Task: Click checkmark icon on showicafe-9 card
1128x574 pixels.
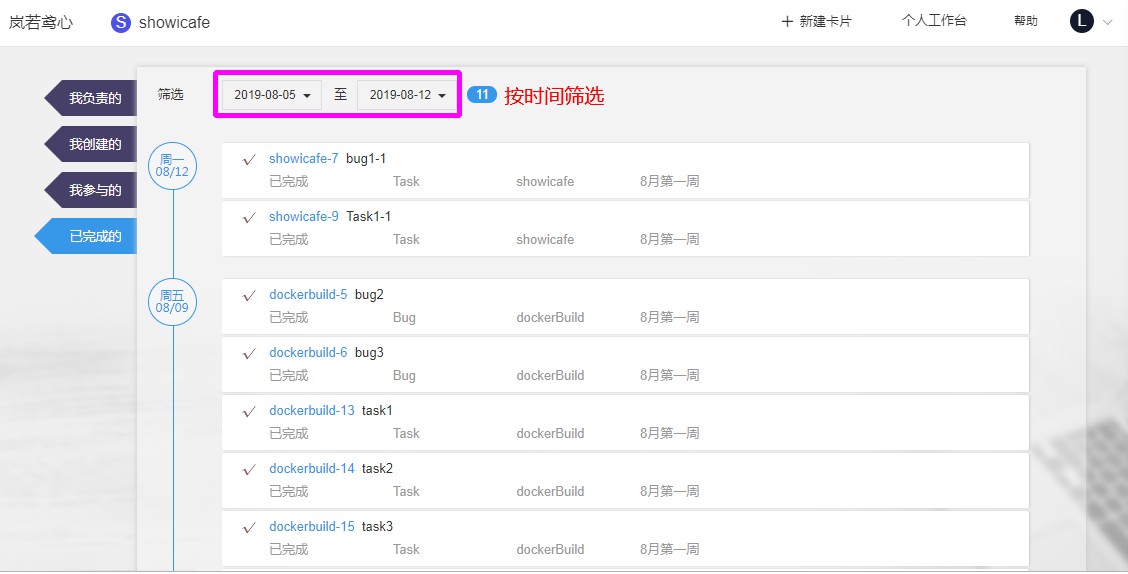Action: pos(250,217)
